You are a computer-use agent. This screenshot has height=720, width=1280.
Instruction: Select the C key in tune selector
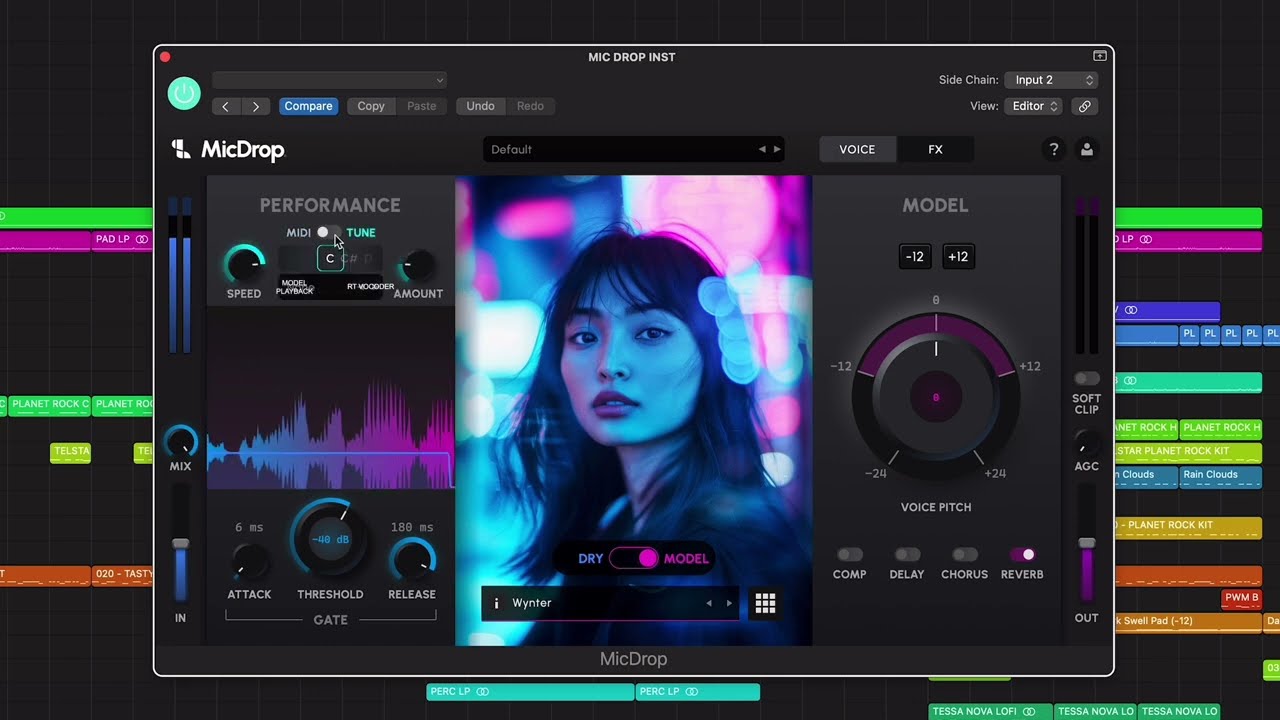(x=330, y=258)
